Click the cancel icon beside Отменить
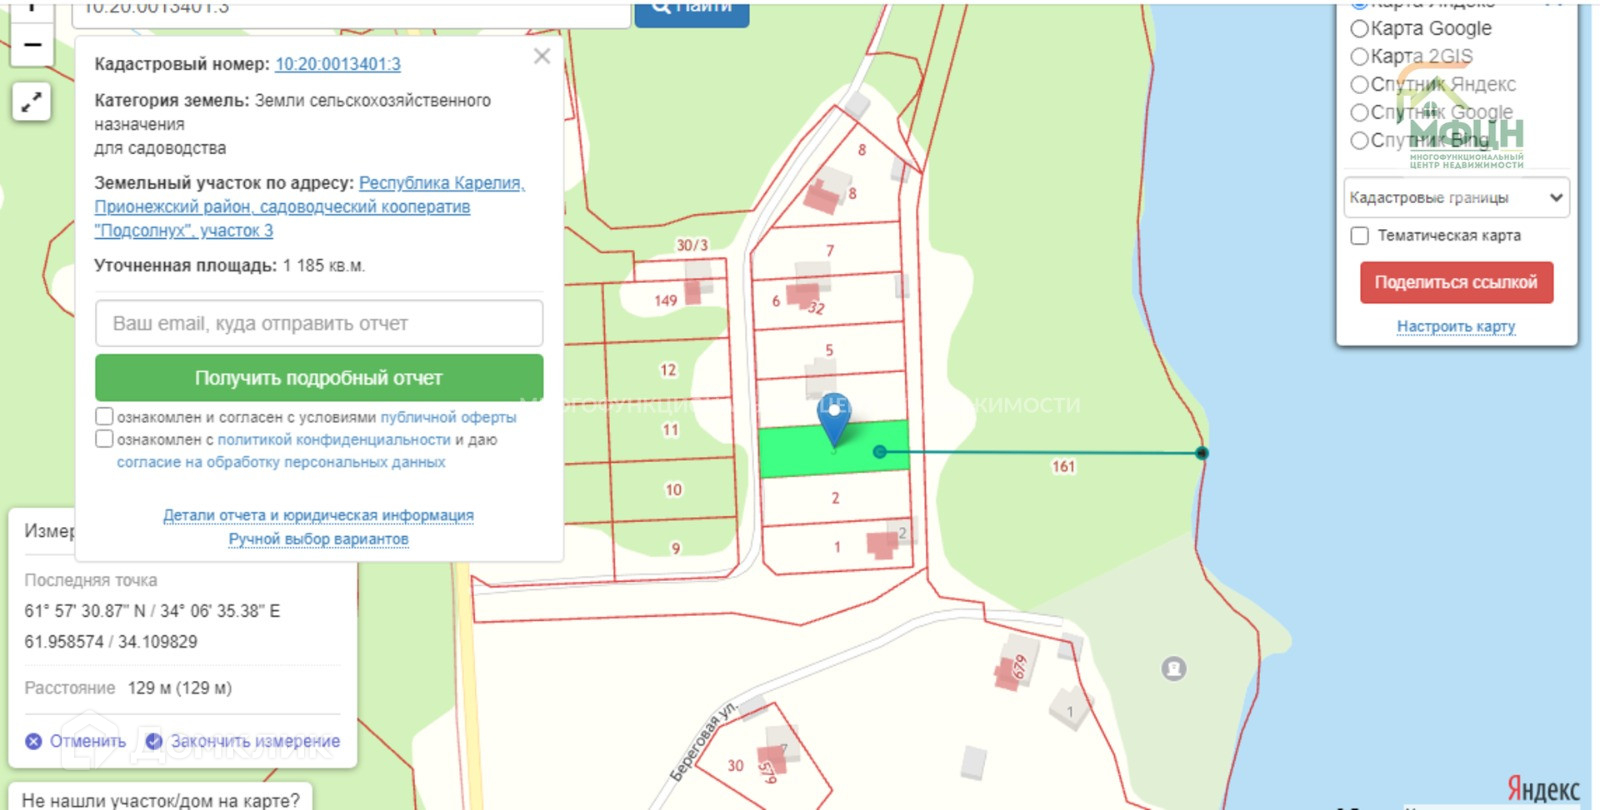Screen dimensions: 1600x810 point(33,741)
